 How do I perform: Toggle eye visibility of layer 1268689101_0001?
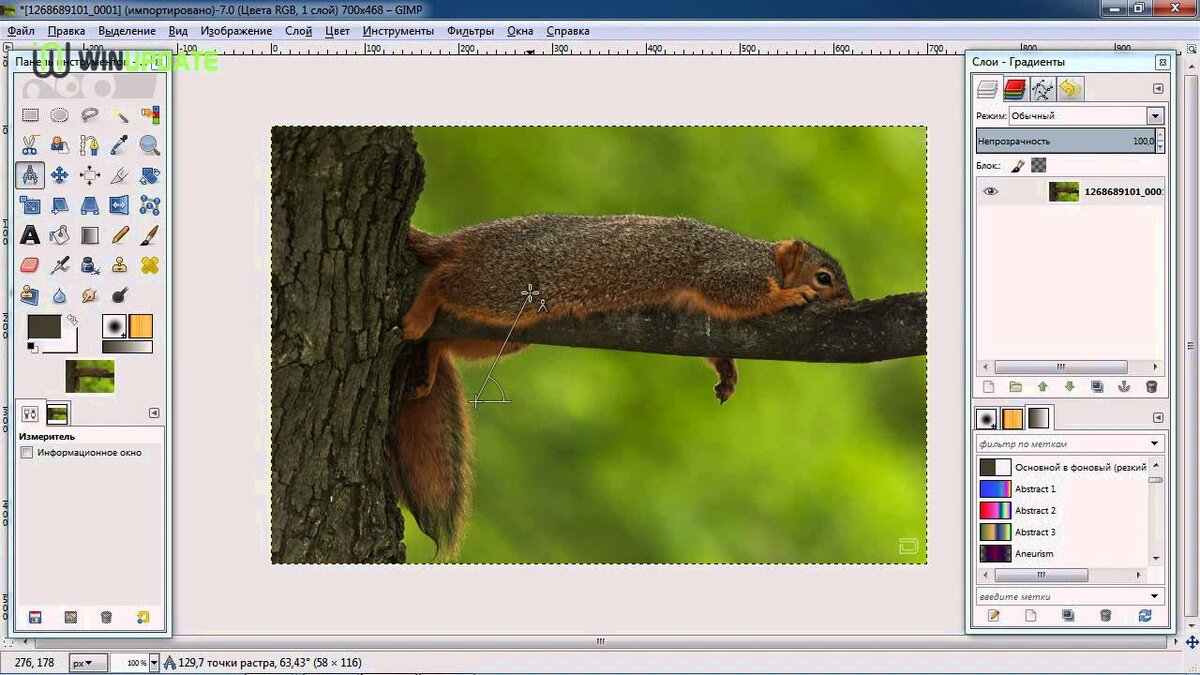990,192
